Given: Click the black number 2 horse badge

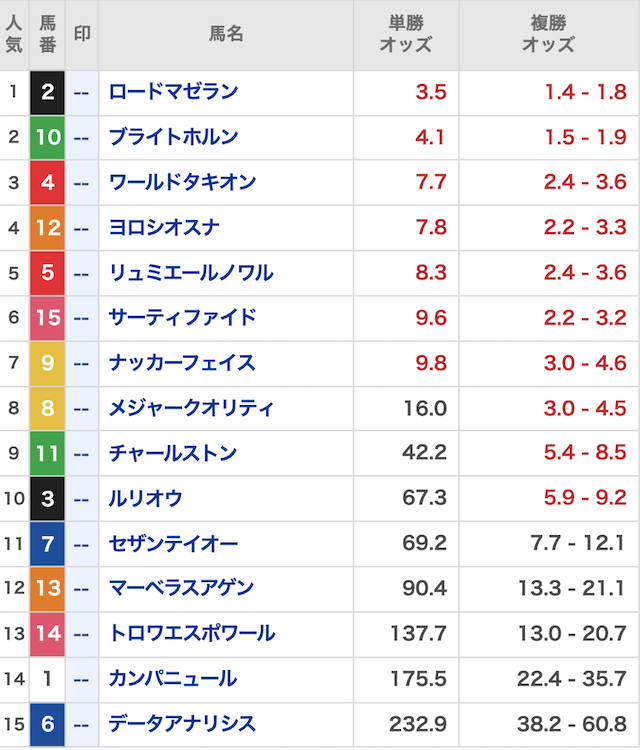Looking at the screenshot, I should point(48,93).
